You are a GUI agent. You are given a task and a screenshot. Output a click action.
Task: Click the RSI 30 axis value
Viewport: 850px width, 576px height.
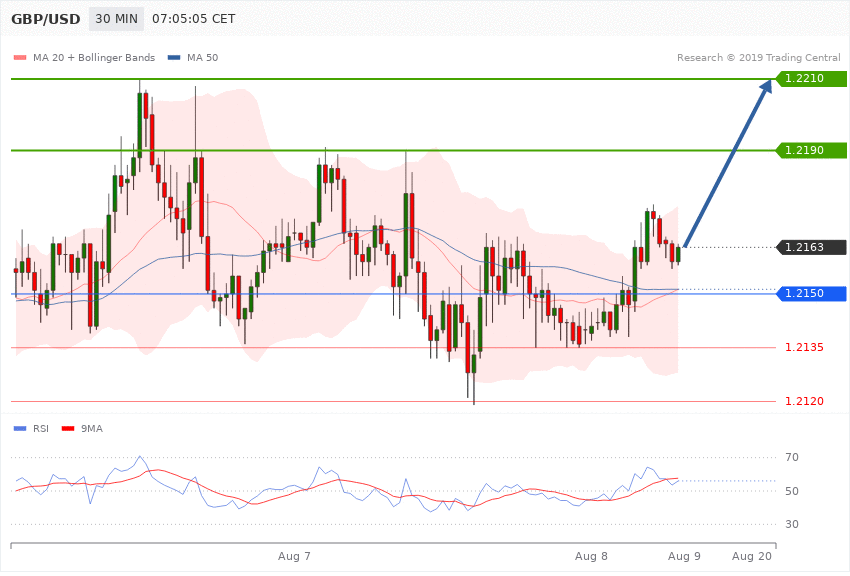pyautogui.click(x=791, y=524)
